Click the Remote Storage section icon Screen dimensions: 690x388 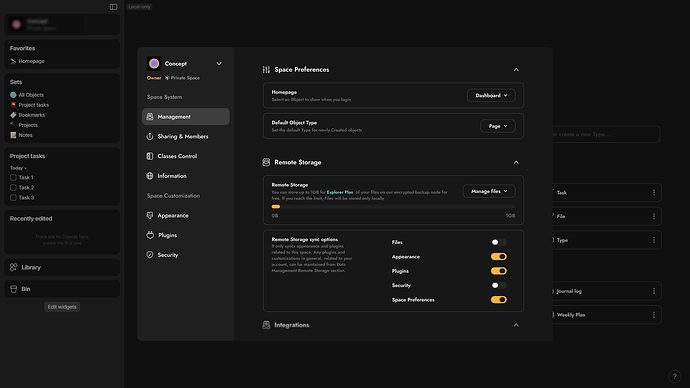coord(266,162)
